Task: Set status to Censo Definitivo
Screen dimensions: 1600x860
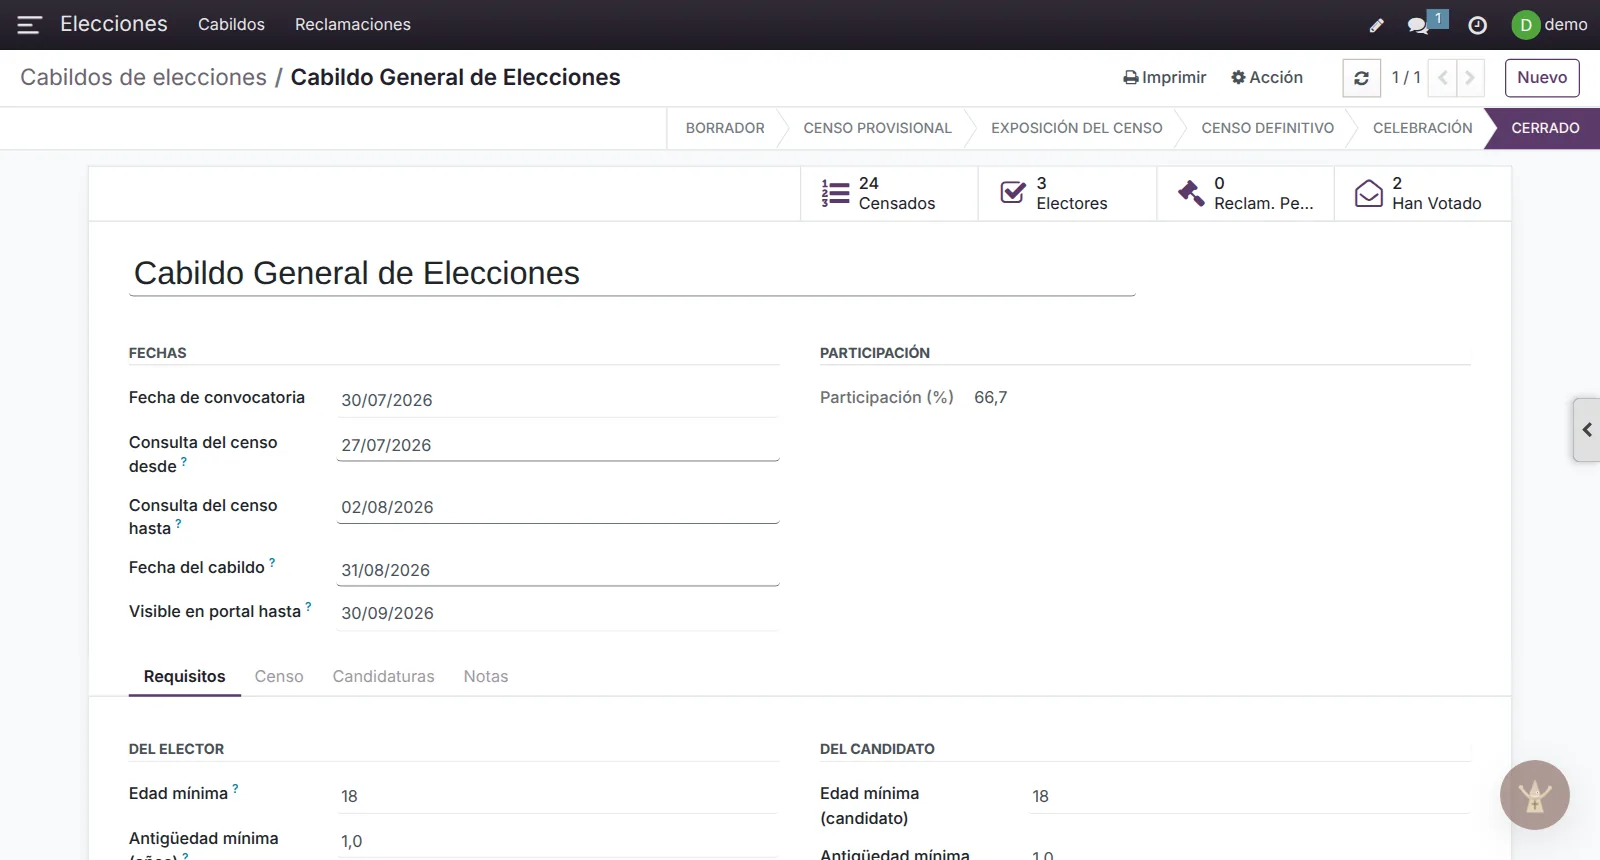Action: [x=1268, y=128]
